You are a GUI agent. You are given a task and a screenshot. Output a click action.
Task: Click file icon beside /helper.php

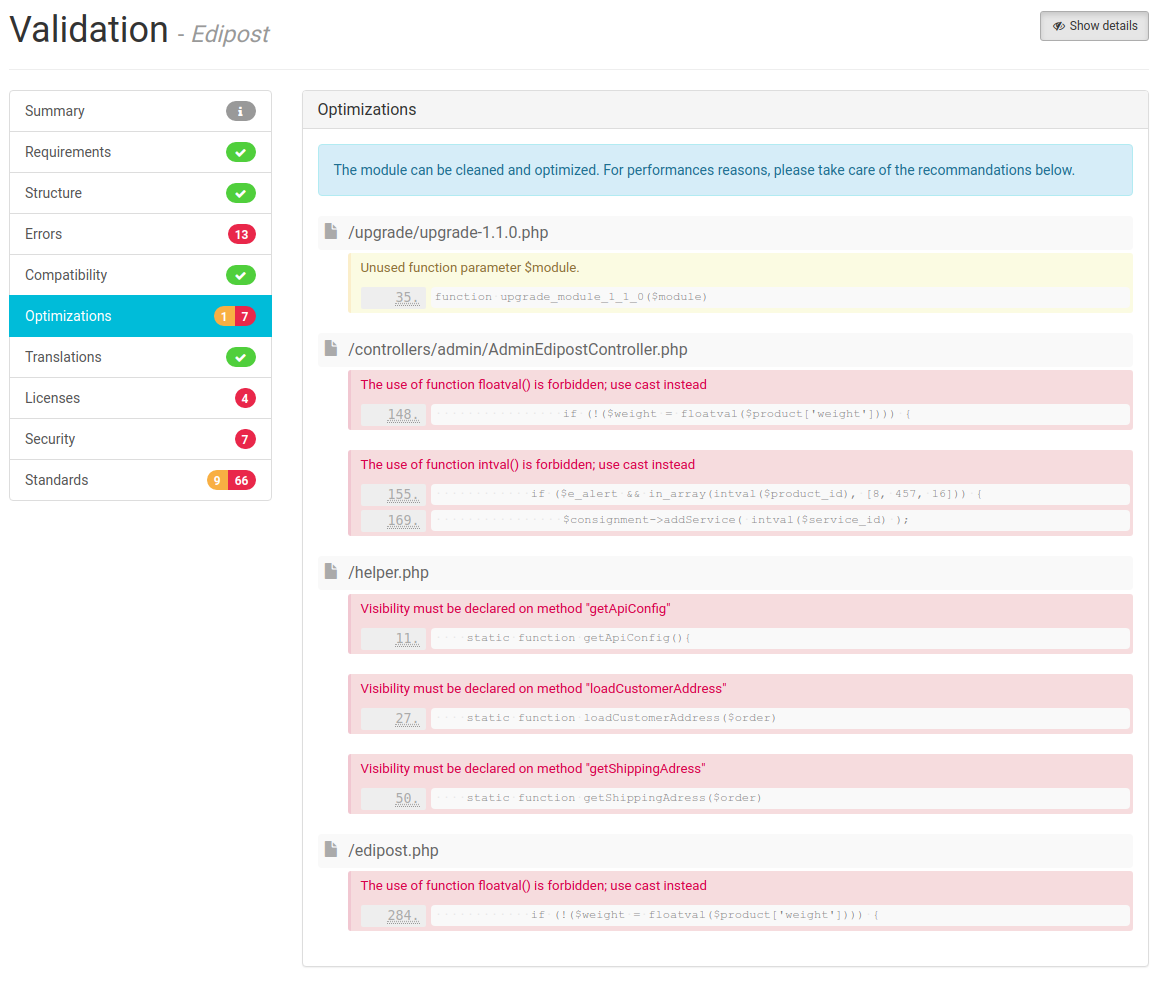coord(331,571)
